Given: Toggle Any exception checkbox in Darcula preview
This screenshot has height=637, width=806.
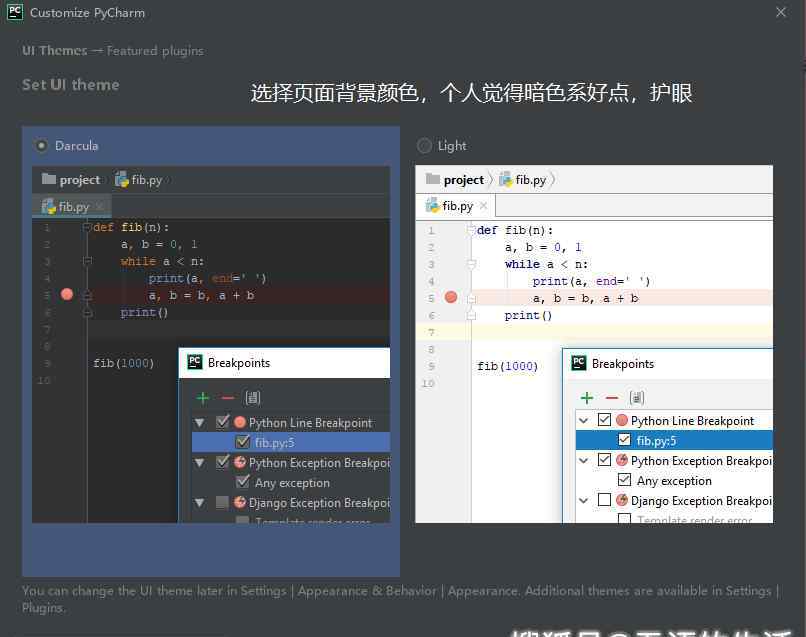Looking at the screenshot, I should [242, 482].
